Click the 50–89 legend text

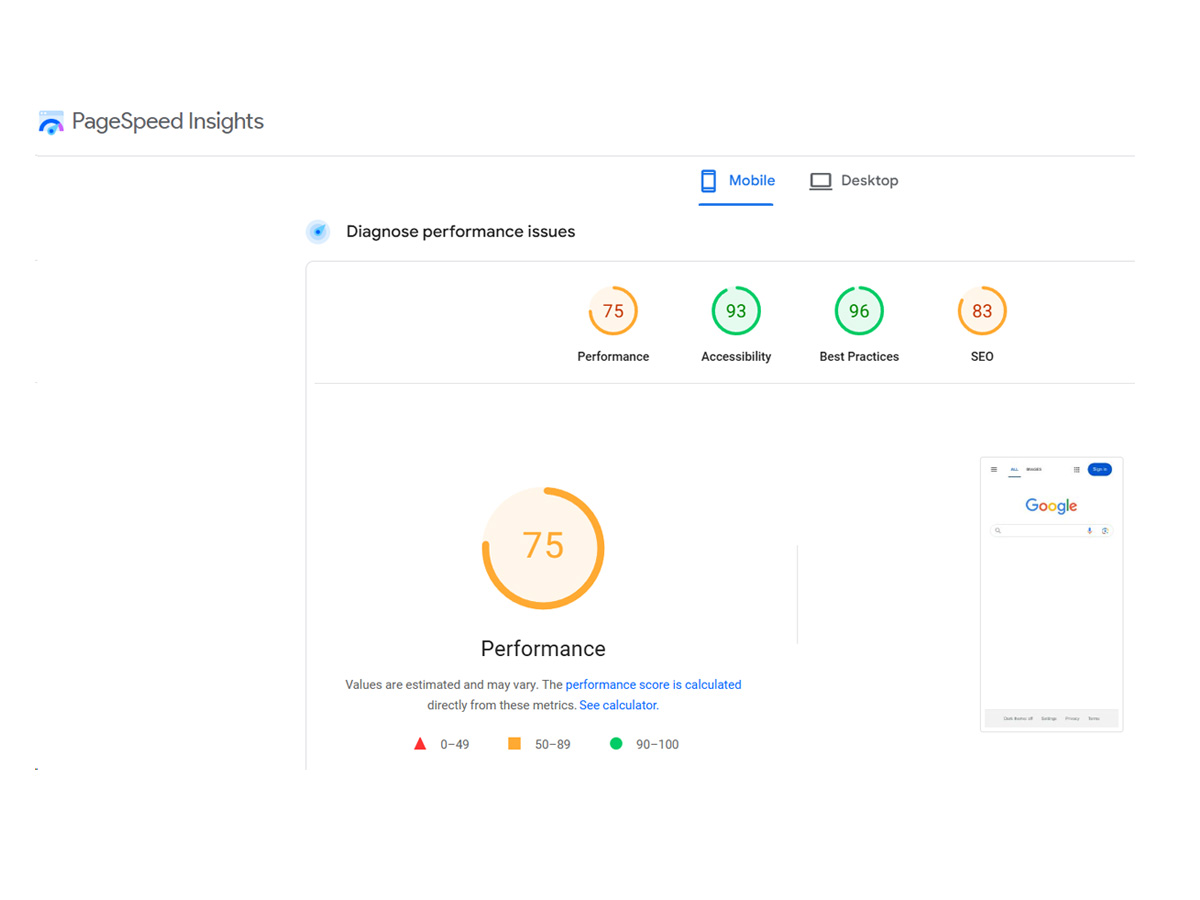click(x=552, y=745)
